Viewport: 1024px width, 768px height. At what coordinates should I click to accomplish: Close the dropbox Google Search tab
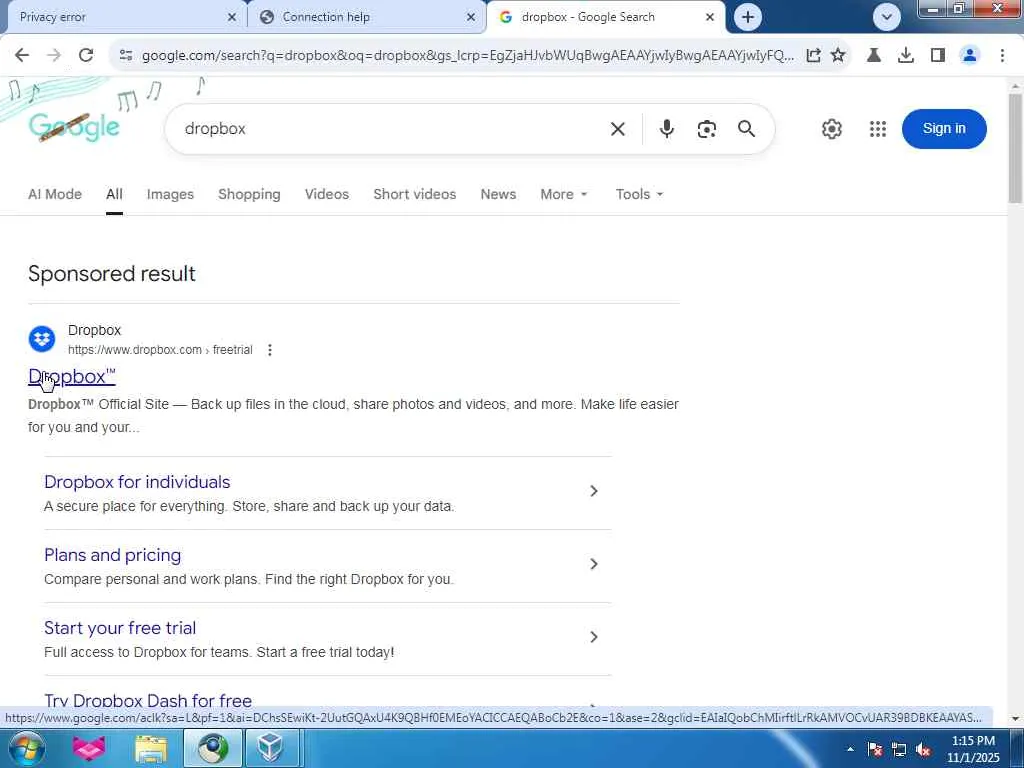click(709, 18)
